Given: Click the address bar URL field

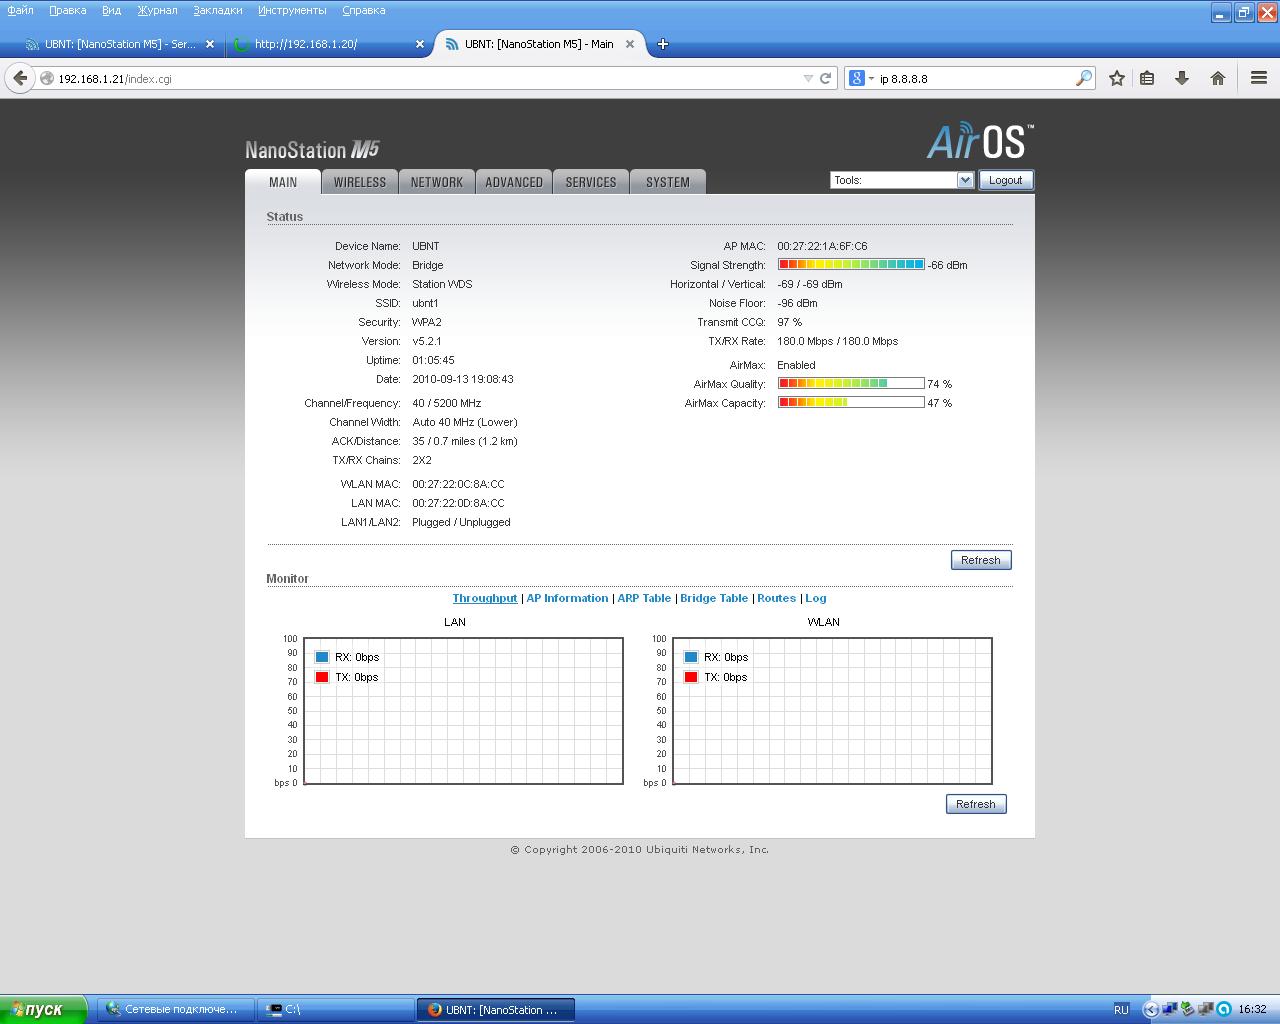Looking at the screenshot, I should click(420, 78).
